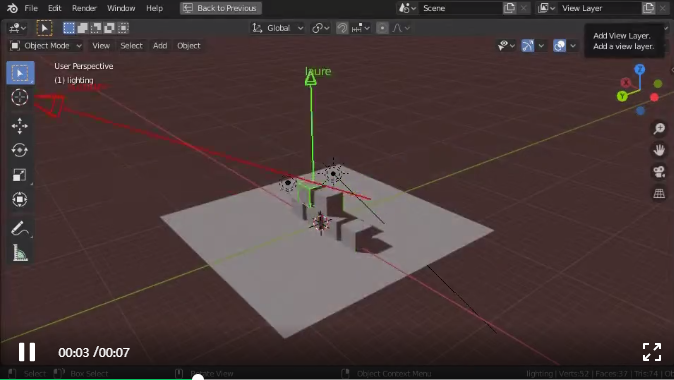
Task: Toggle snapping magnet button
Action: pos(342,28)
